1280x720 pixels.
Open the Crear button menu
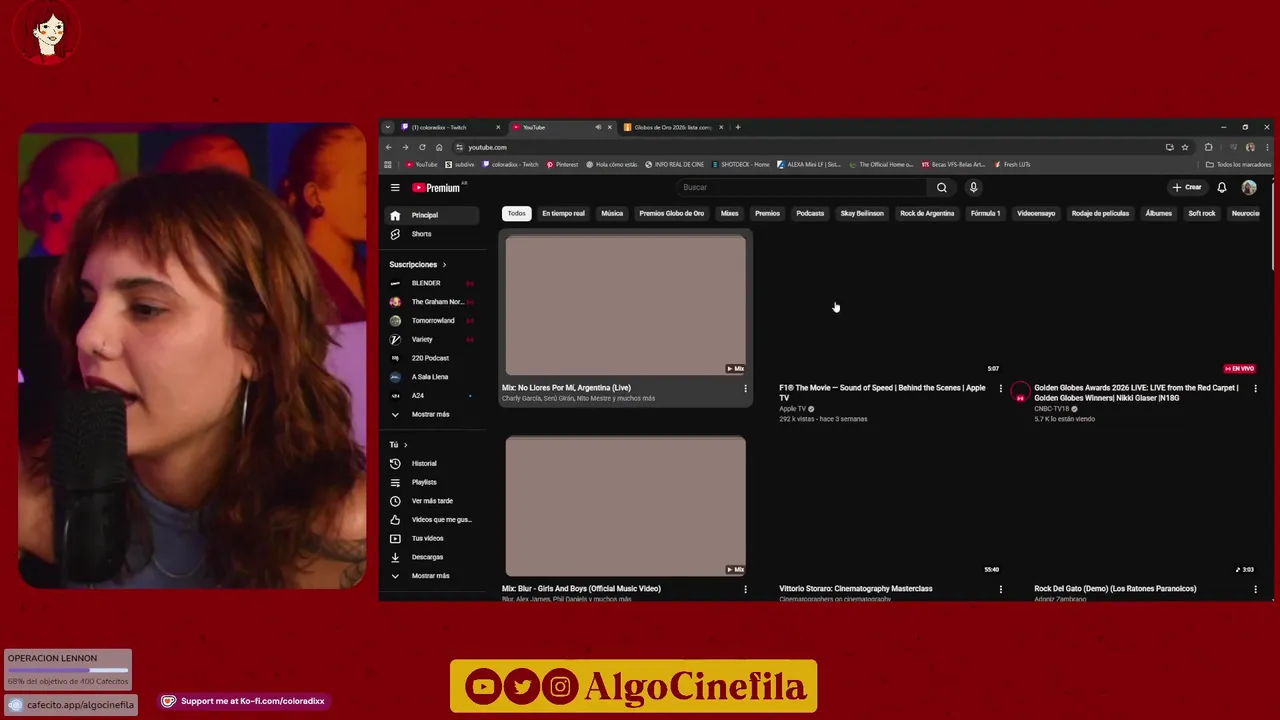[1187, 187]
